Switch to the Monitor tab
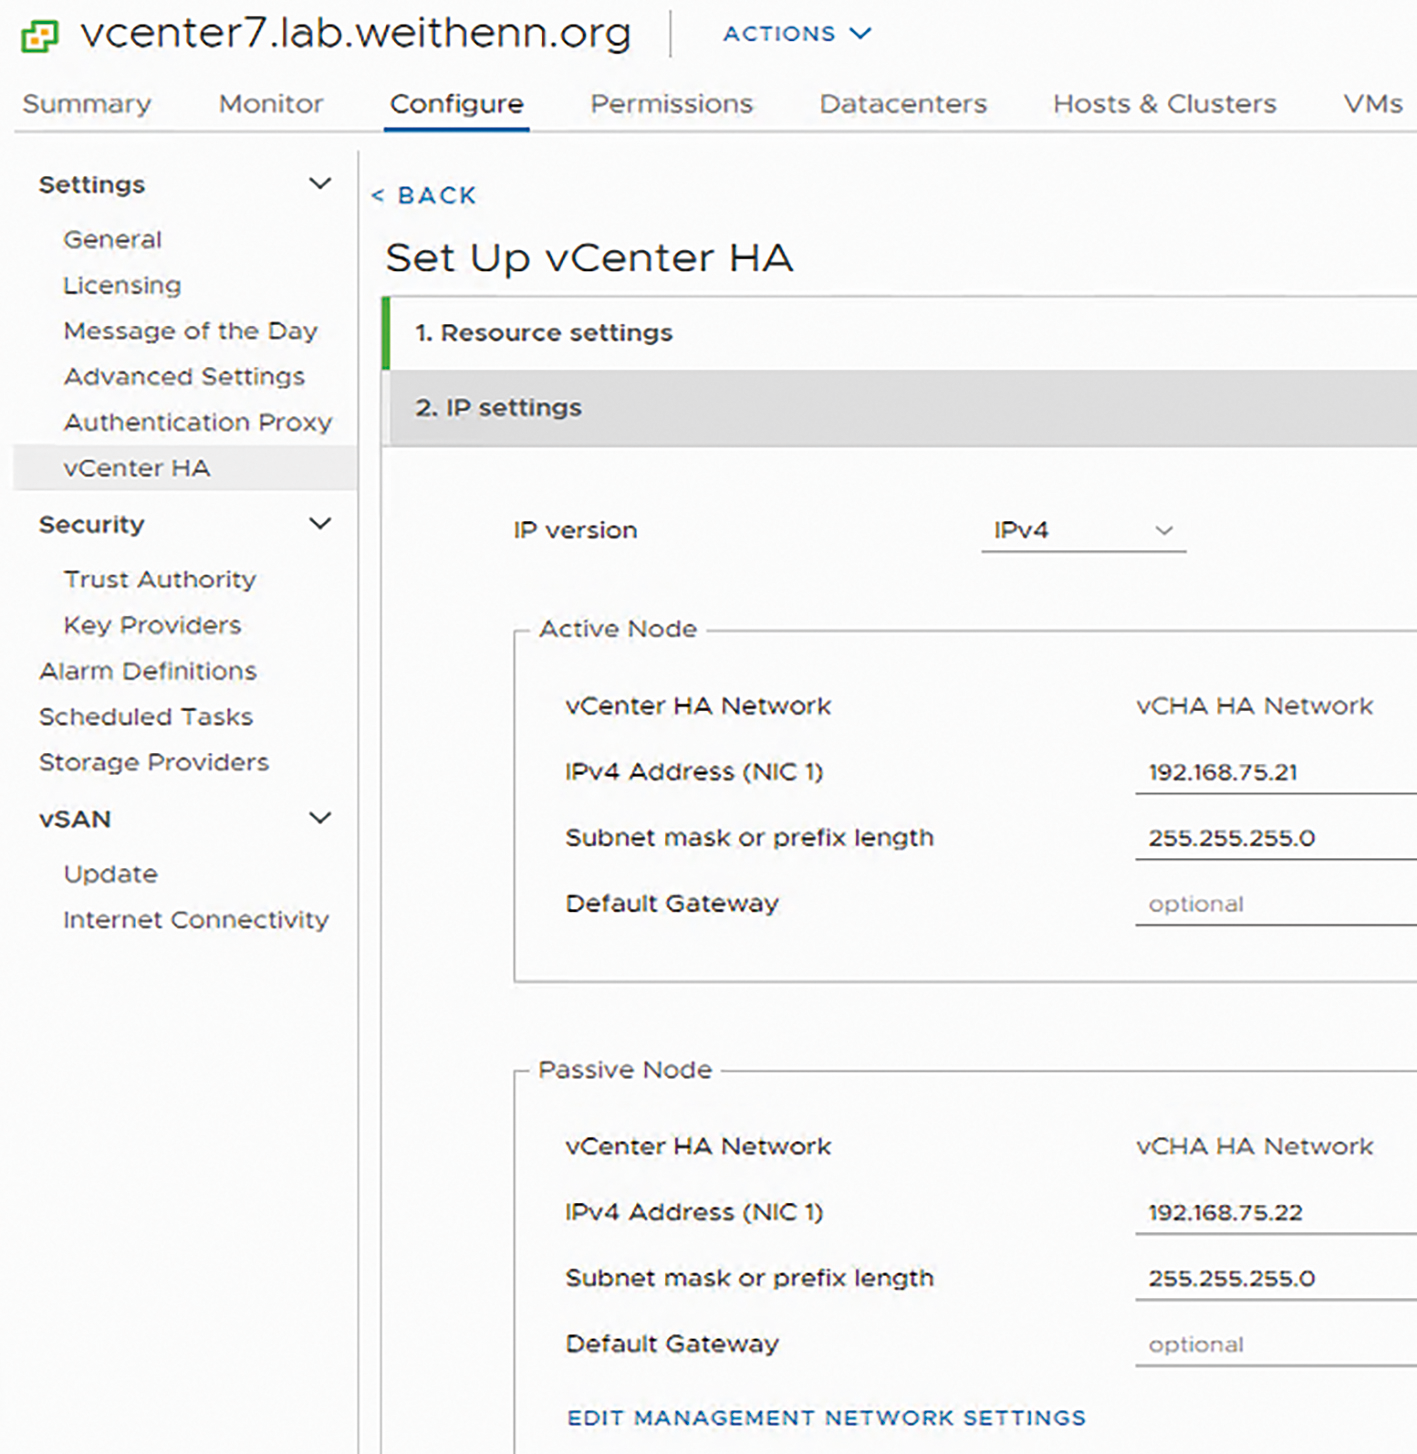The width and height of the screenshot is (1417, 1454). (x=271, y=104)
